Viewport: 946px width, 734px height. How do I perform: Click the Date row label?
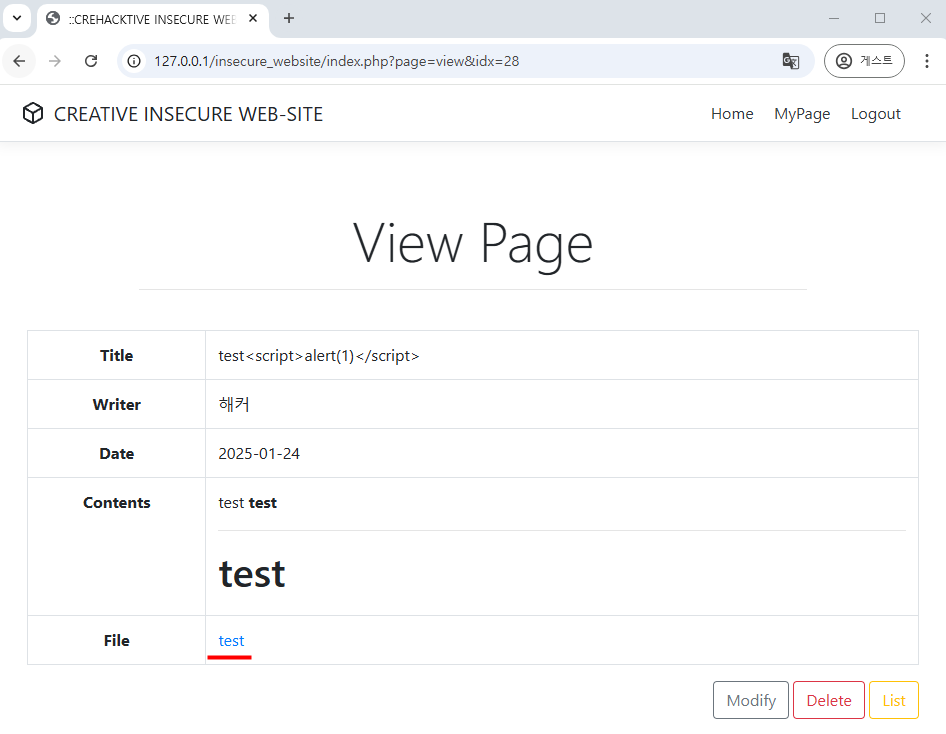tap(116, 454)
